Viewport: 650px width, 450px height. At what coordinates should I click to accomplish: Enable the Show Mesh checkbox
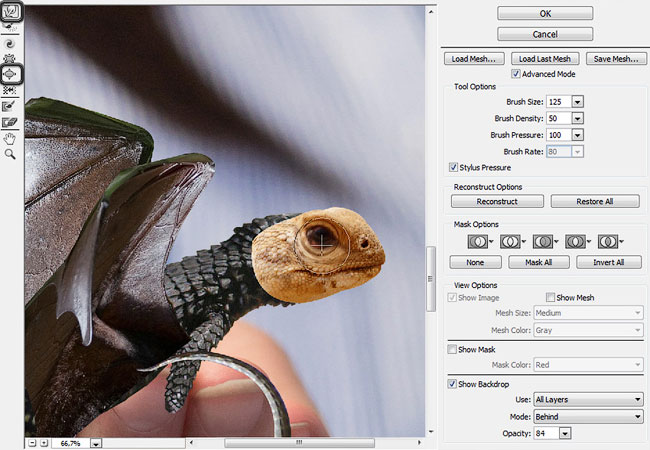[550, 297]
